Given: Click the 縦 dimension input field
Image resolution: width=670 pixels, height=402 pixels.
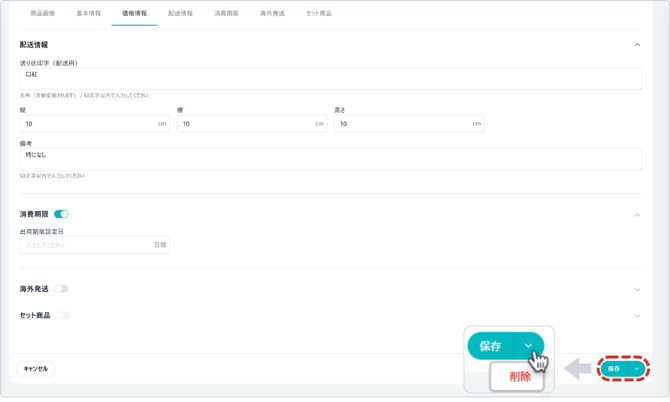Looking at the screenshot, I should [x=88, y=124].
